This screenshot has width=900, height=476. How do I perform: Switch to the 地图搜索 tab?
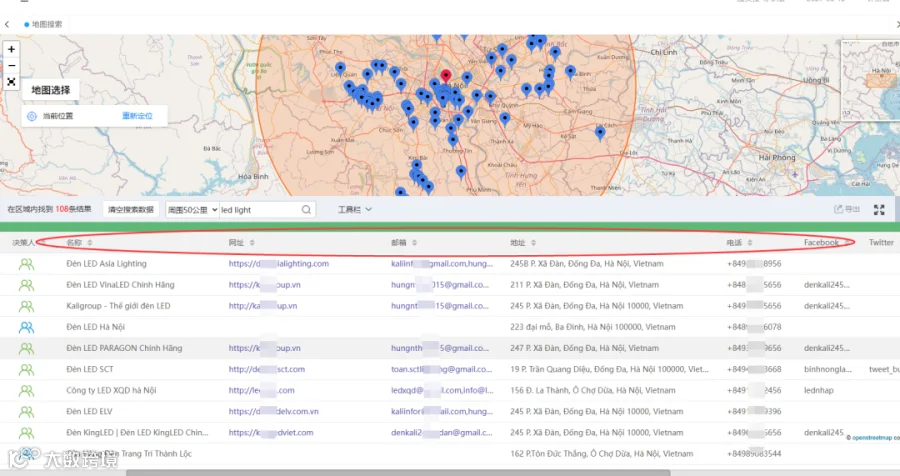pos(43,24)
